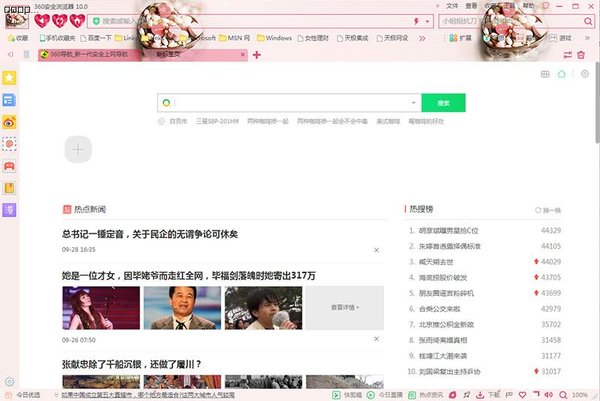Screen dimensions: 600x401
Task: Open the 收藏 favorites button in bookmarks bar
Action: point(18,38)
